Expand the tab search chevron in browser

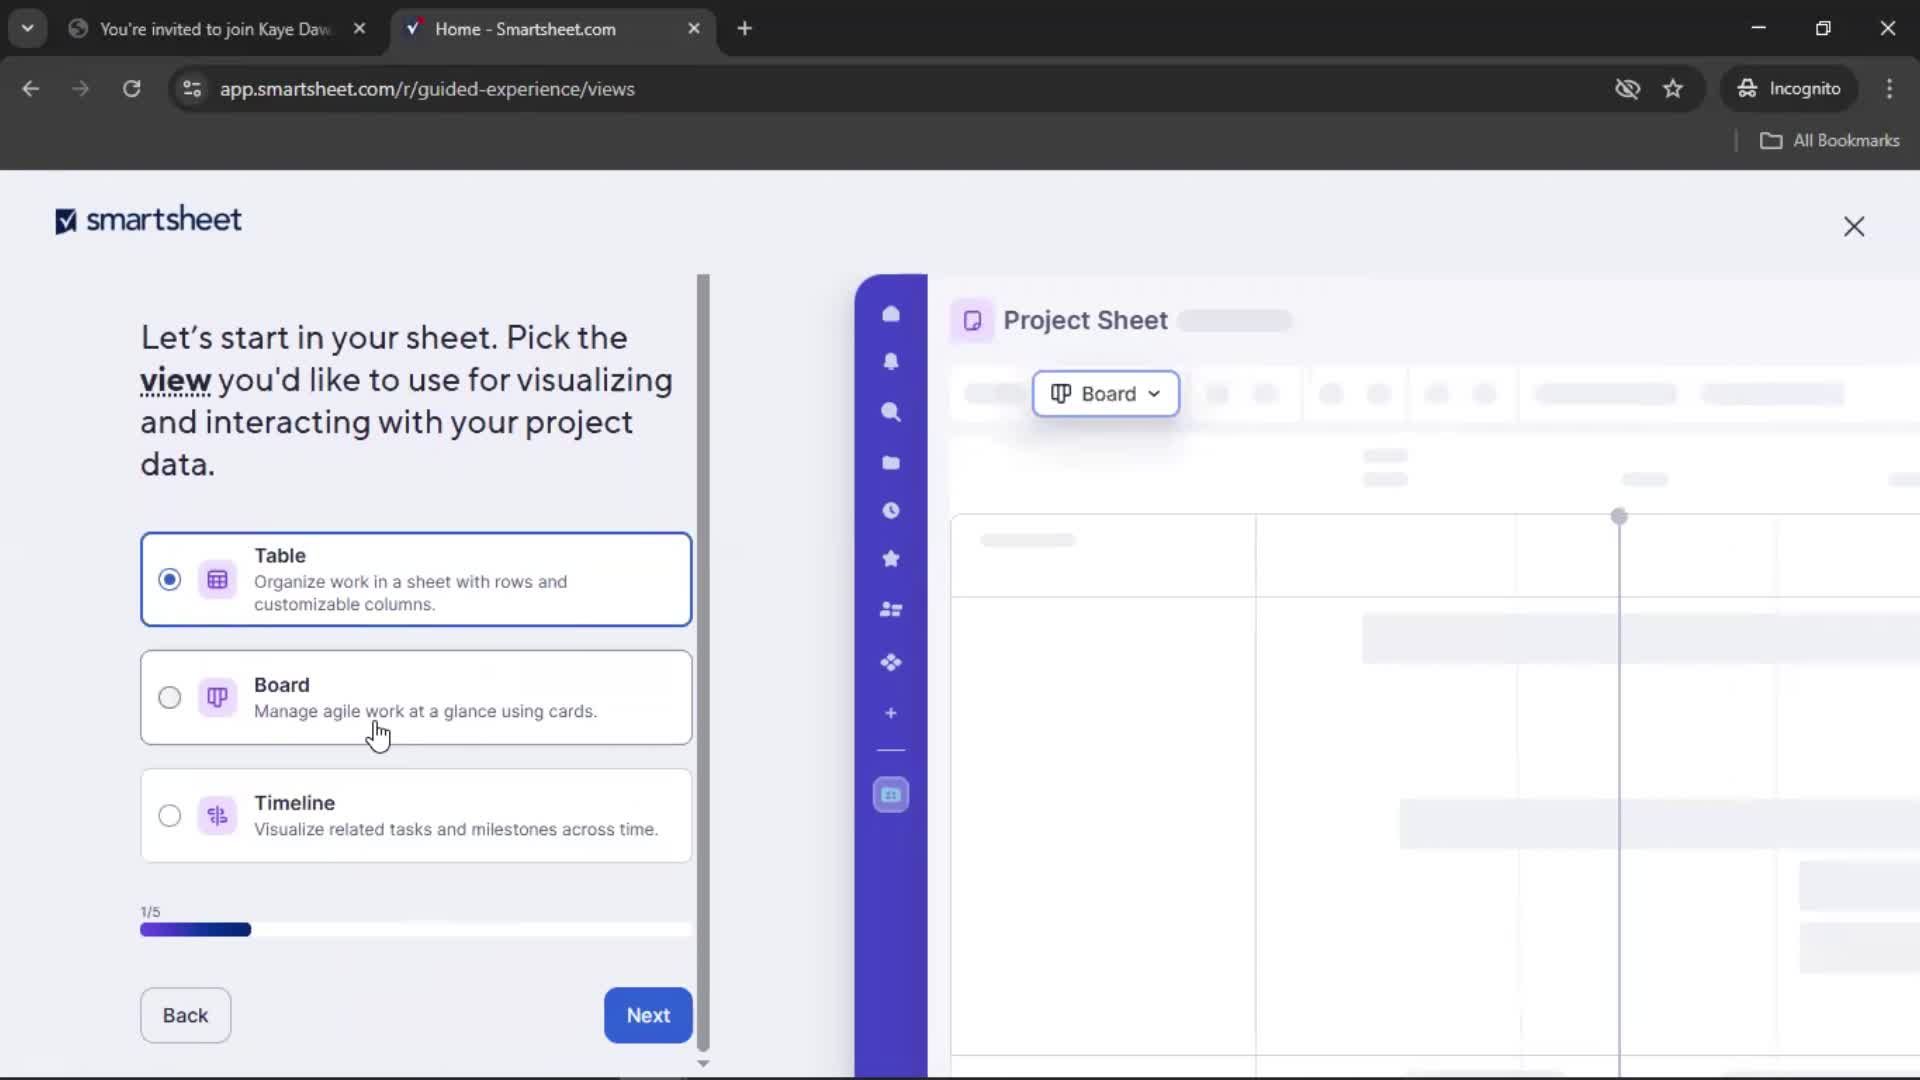(x=28, y=28)
